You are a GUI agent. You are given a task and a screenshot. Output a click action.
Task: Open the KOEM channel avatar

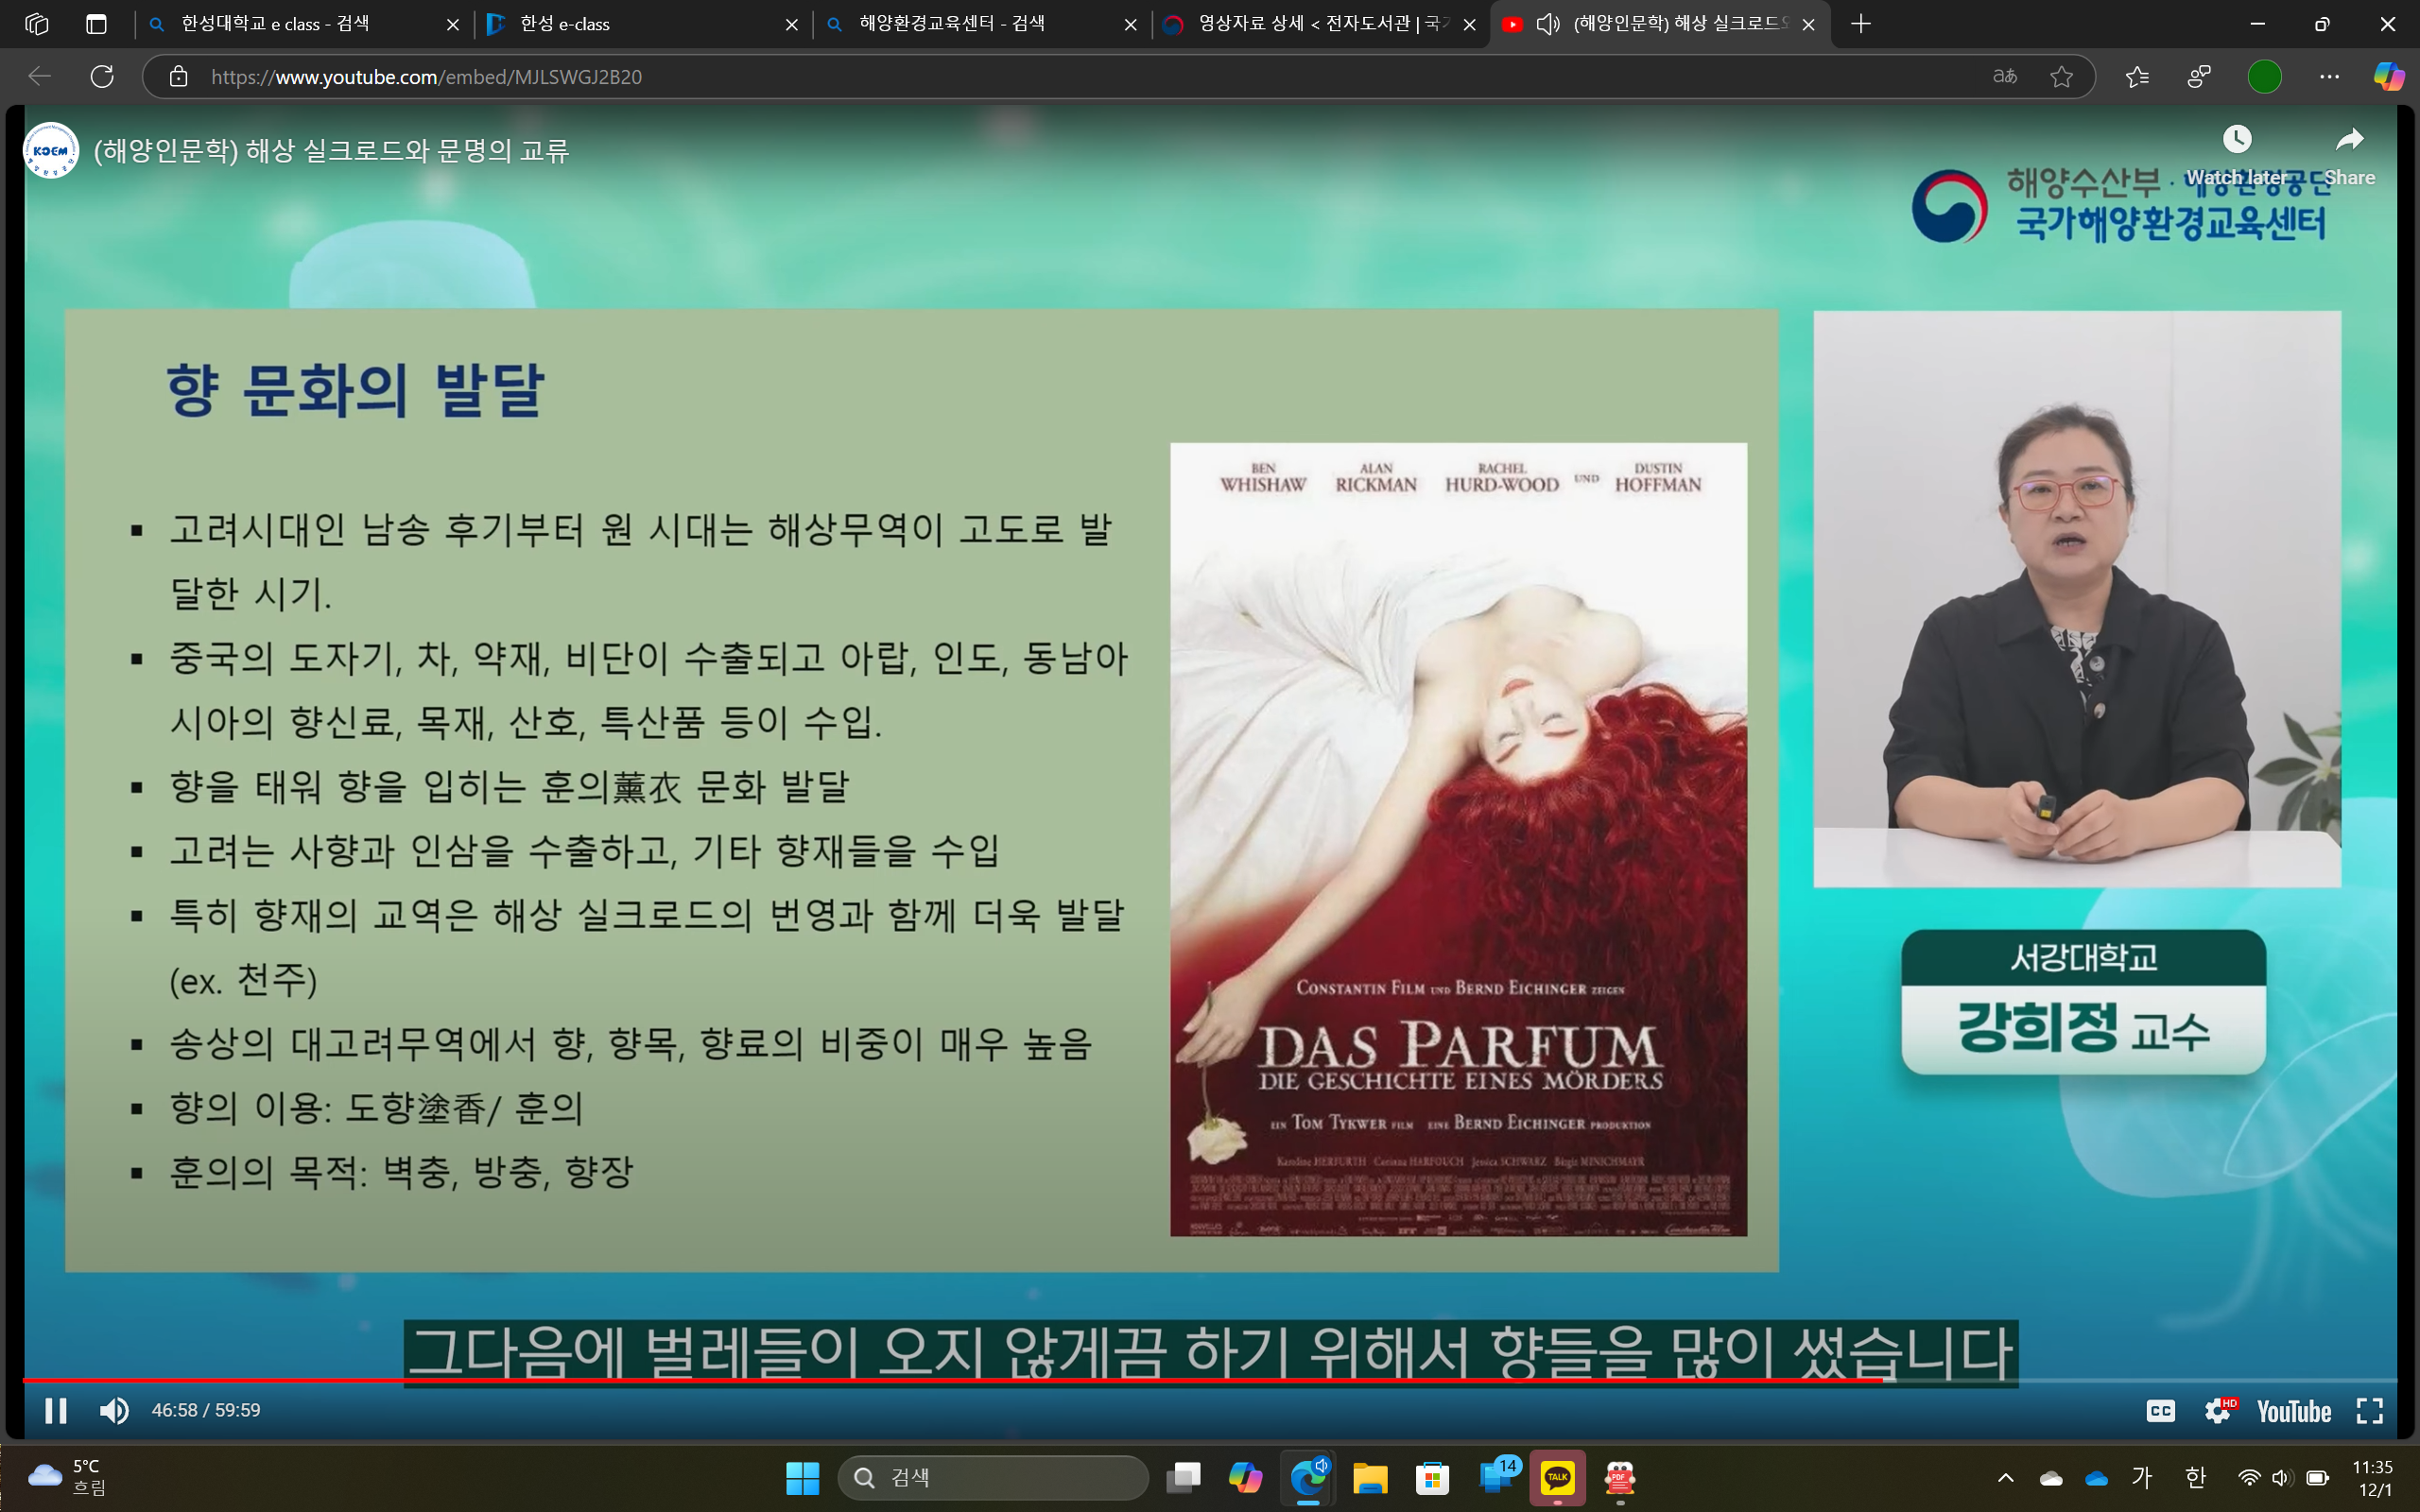pyautogui.click(x=51, y=151)
